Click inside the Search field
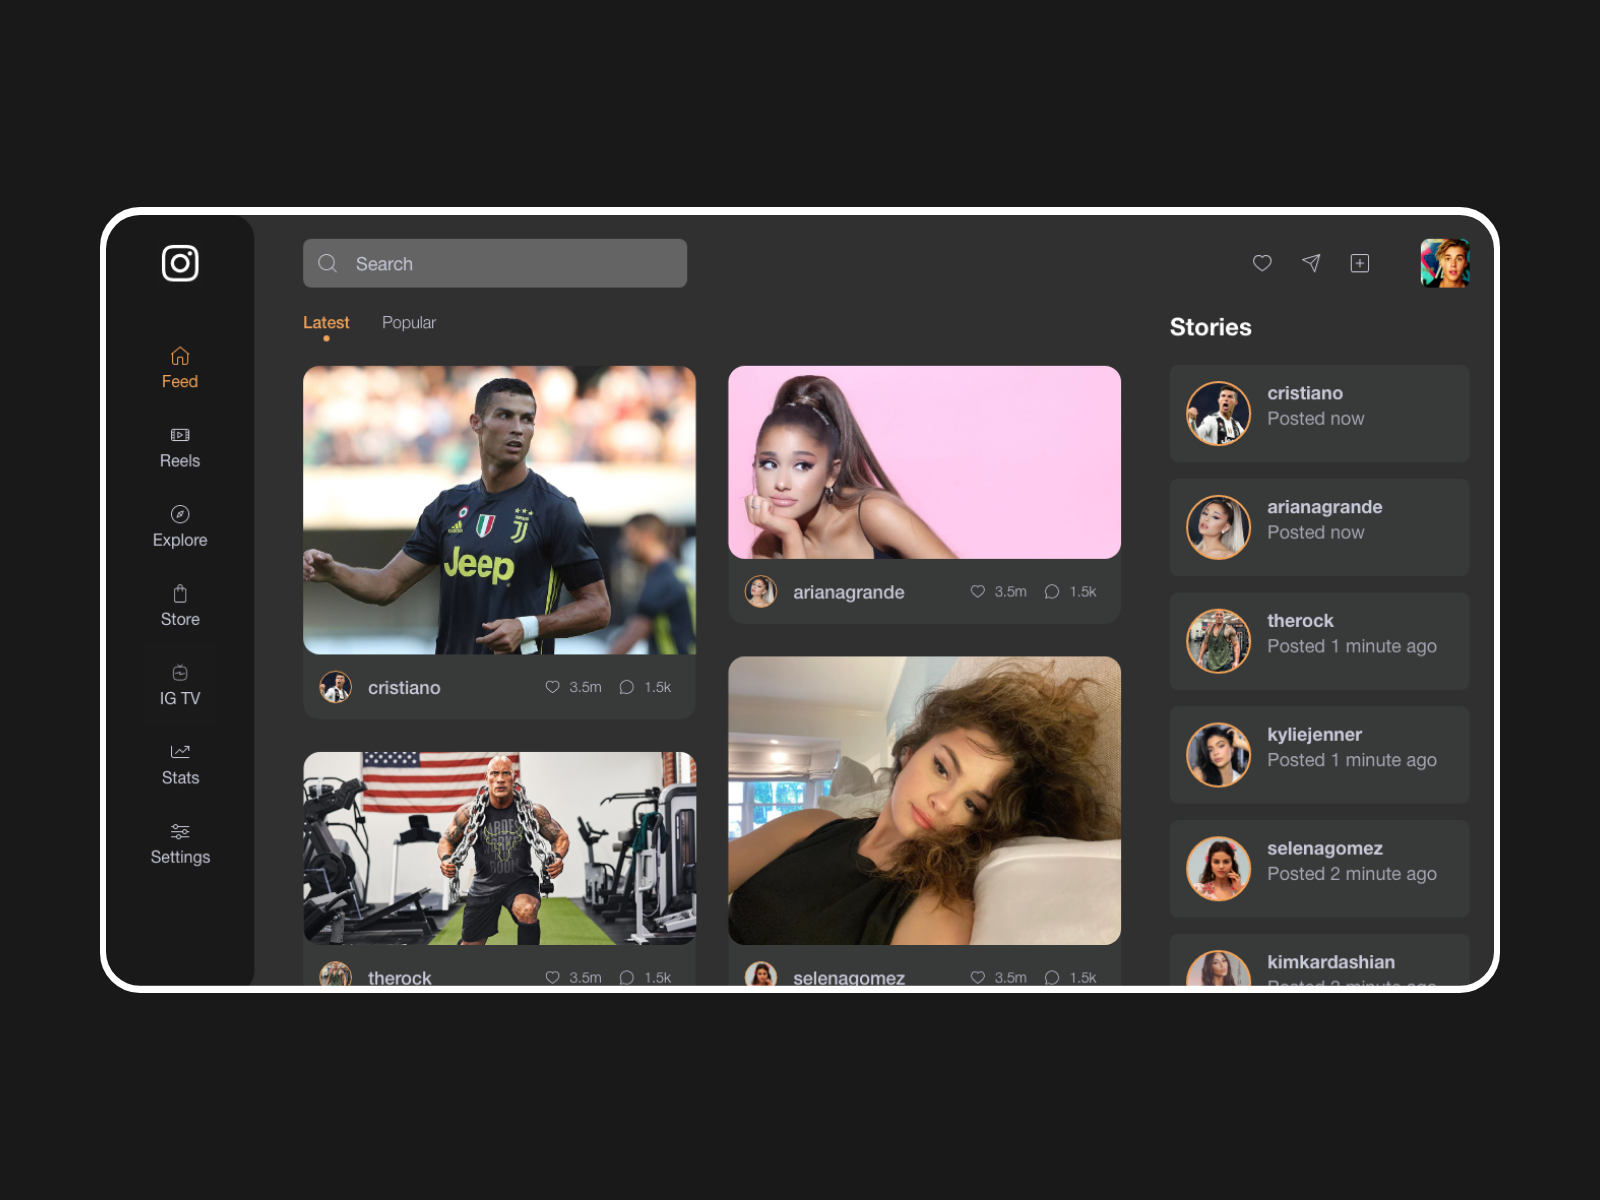The width and height of the screenshot is (1600, 1200). pyautogui.click(x=494, y=263)
